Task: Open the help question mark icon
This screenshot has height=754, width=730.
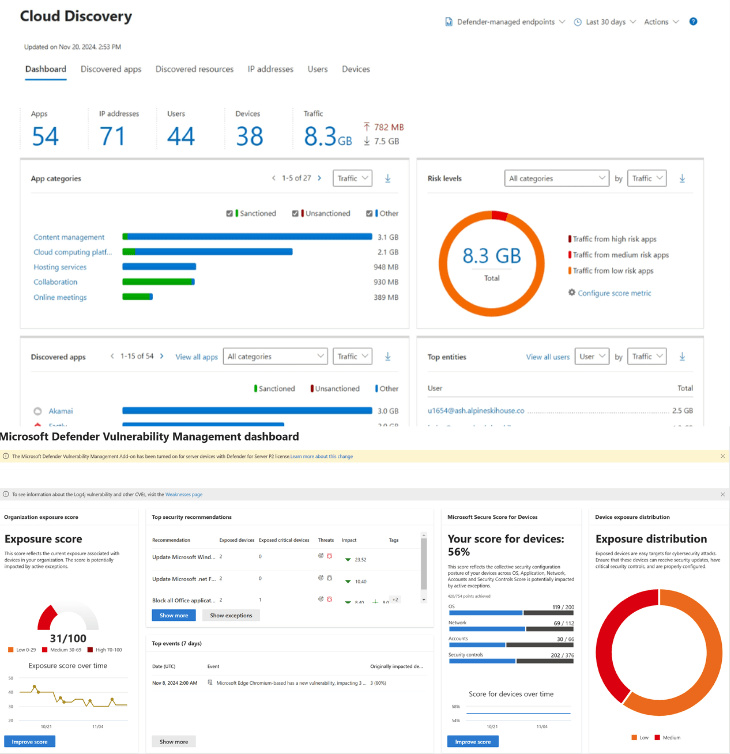Action: point(694,21)
